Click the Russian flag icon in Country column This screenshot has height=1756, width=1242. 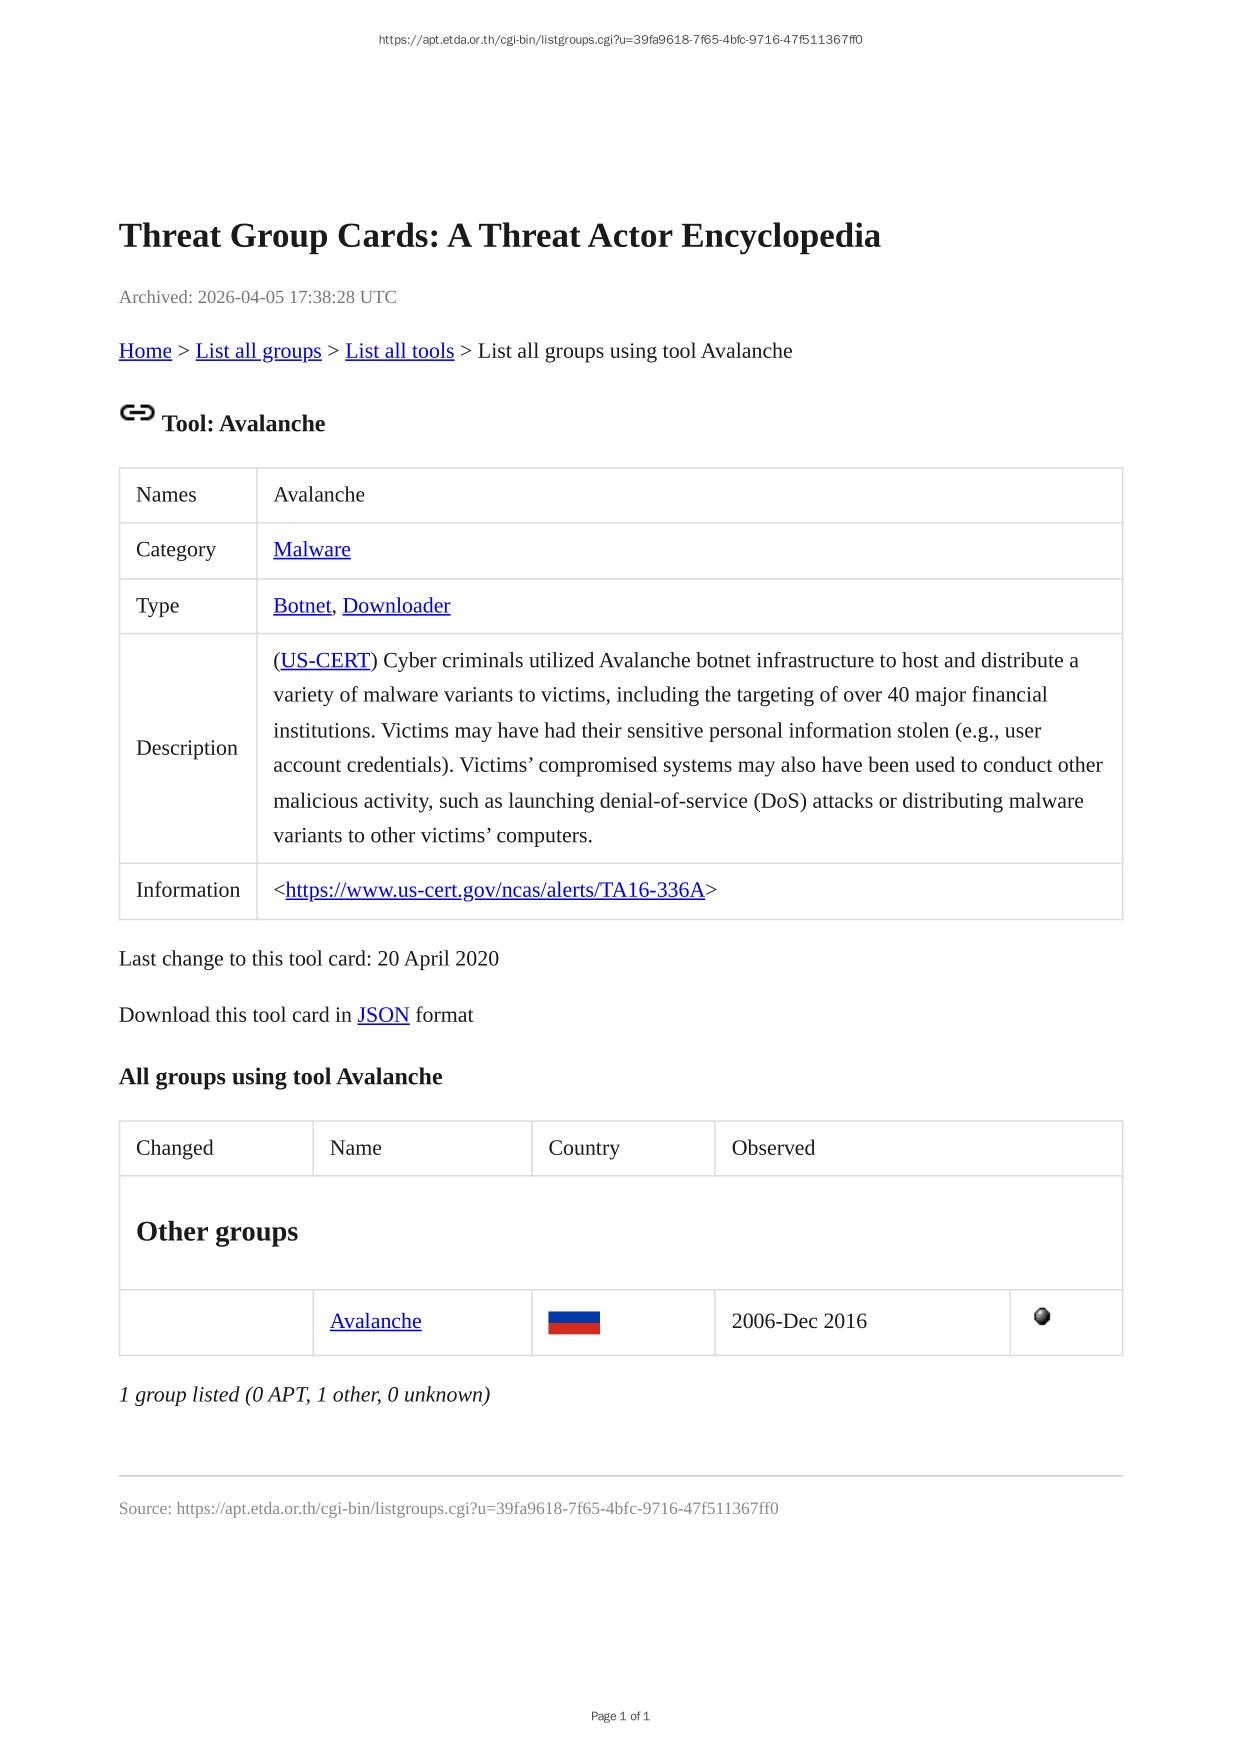pyautogui.click(x=574, y=1322)
